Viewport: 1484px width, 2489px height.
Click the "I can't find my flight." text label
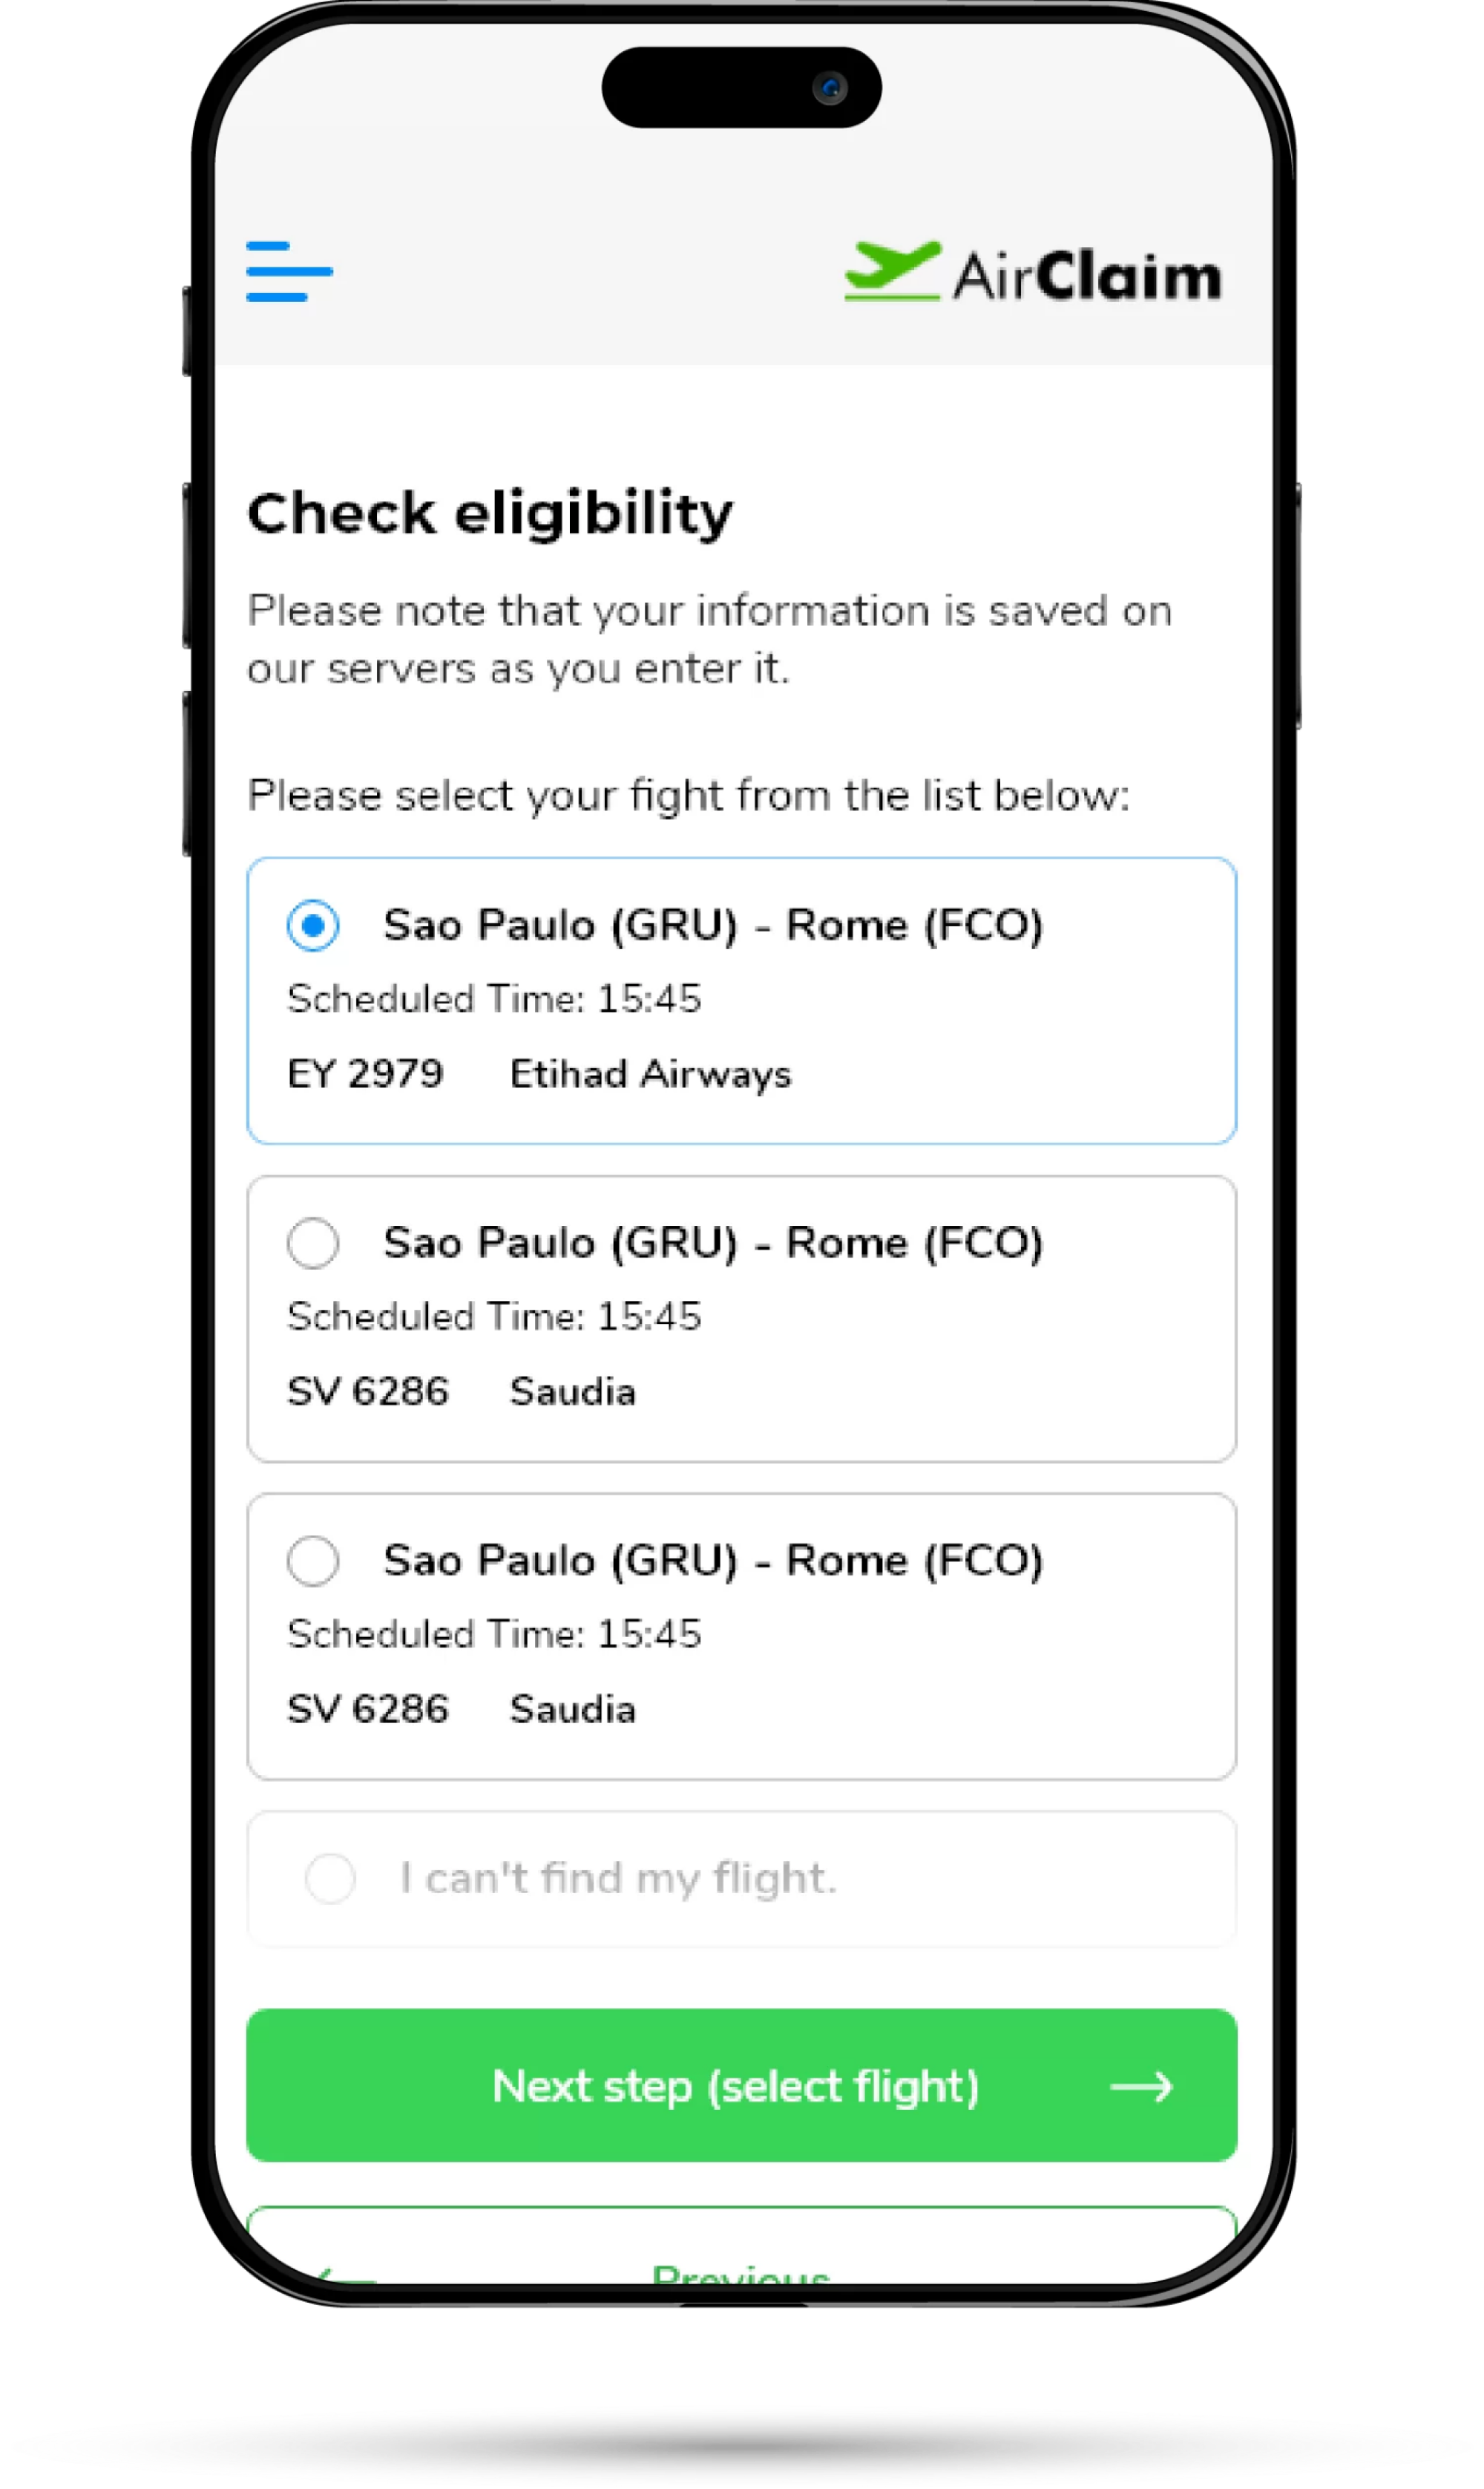tap(618, 1878)
